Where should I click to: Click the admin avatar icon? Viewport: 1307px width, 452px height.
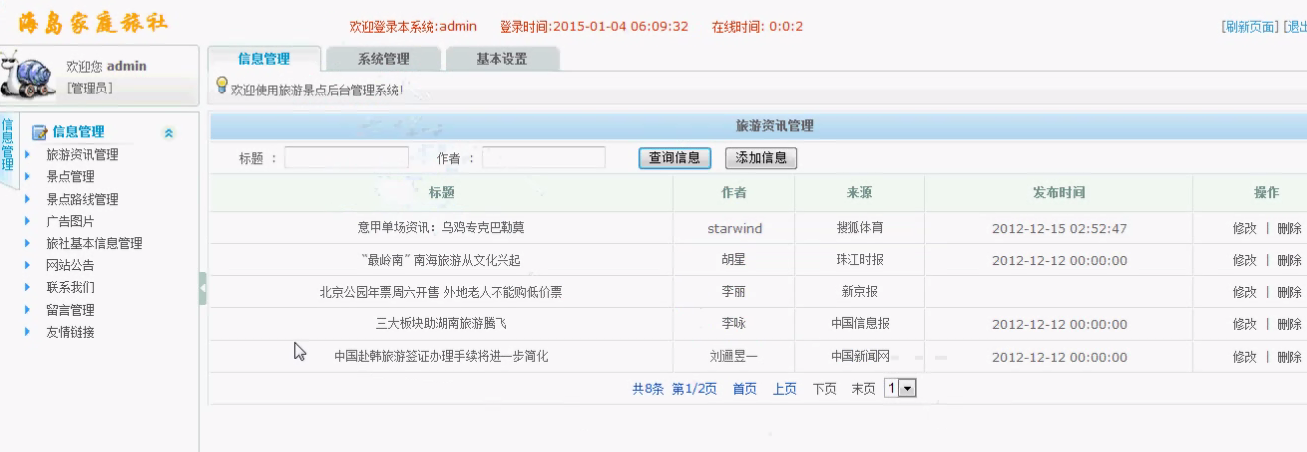(29, 75)
